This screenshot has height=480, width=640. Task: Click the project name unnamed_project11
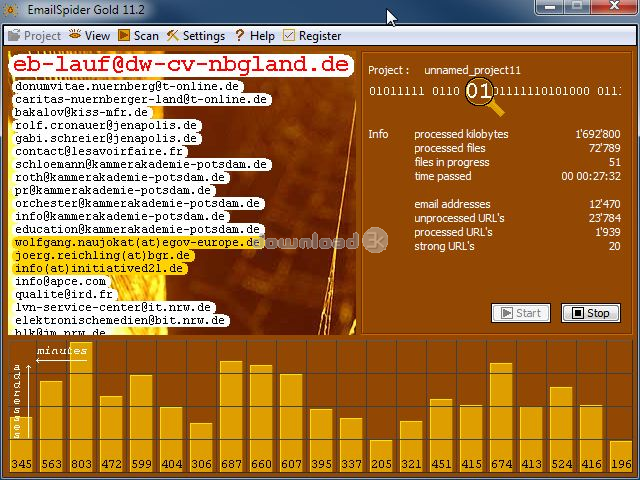click(x=473, y=70)
